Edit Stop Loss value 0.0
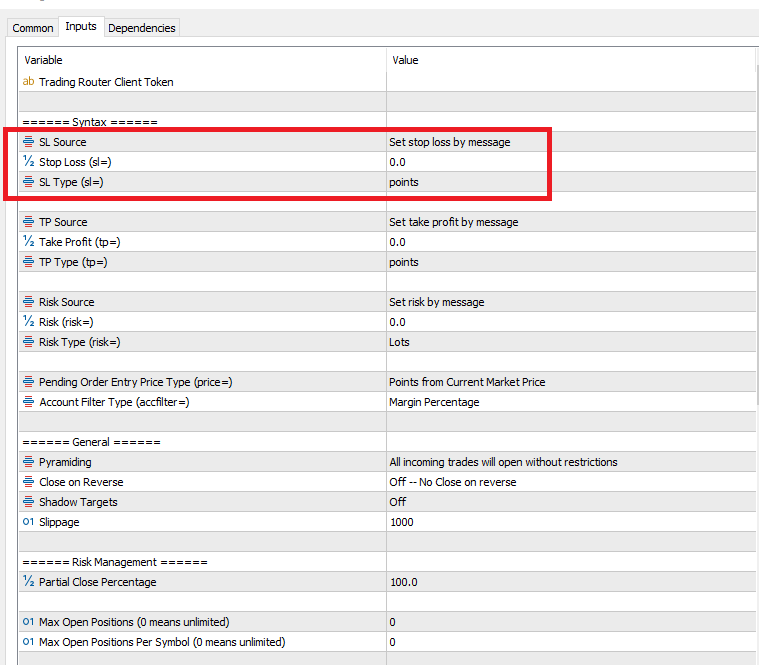 pos(571,162)
